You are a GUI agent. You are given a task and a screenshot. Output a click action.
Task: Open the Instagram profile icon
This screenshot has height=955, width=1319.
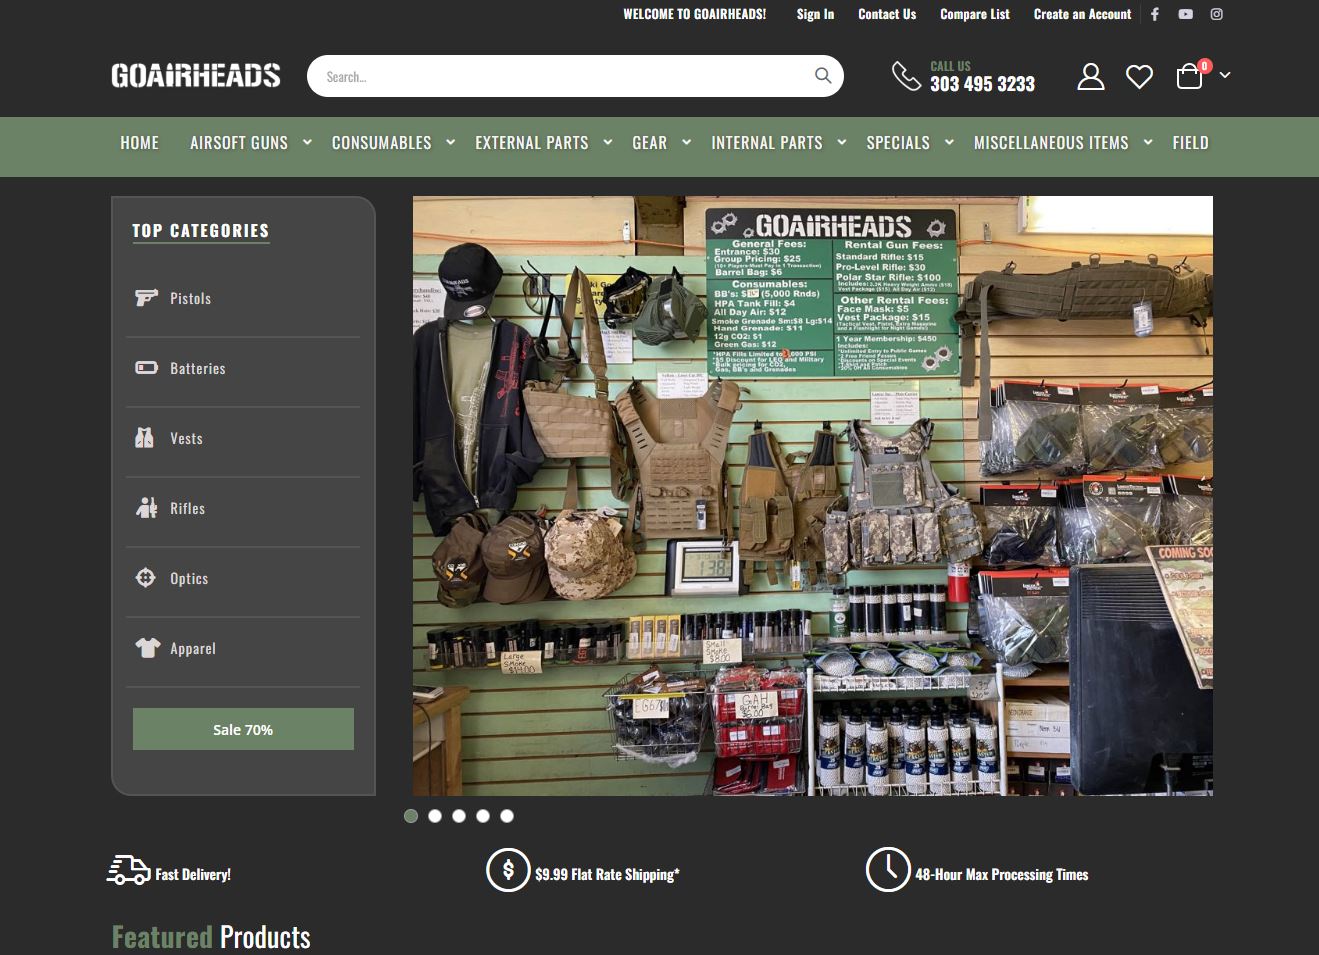(1216, 14)
